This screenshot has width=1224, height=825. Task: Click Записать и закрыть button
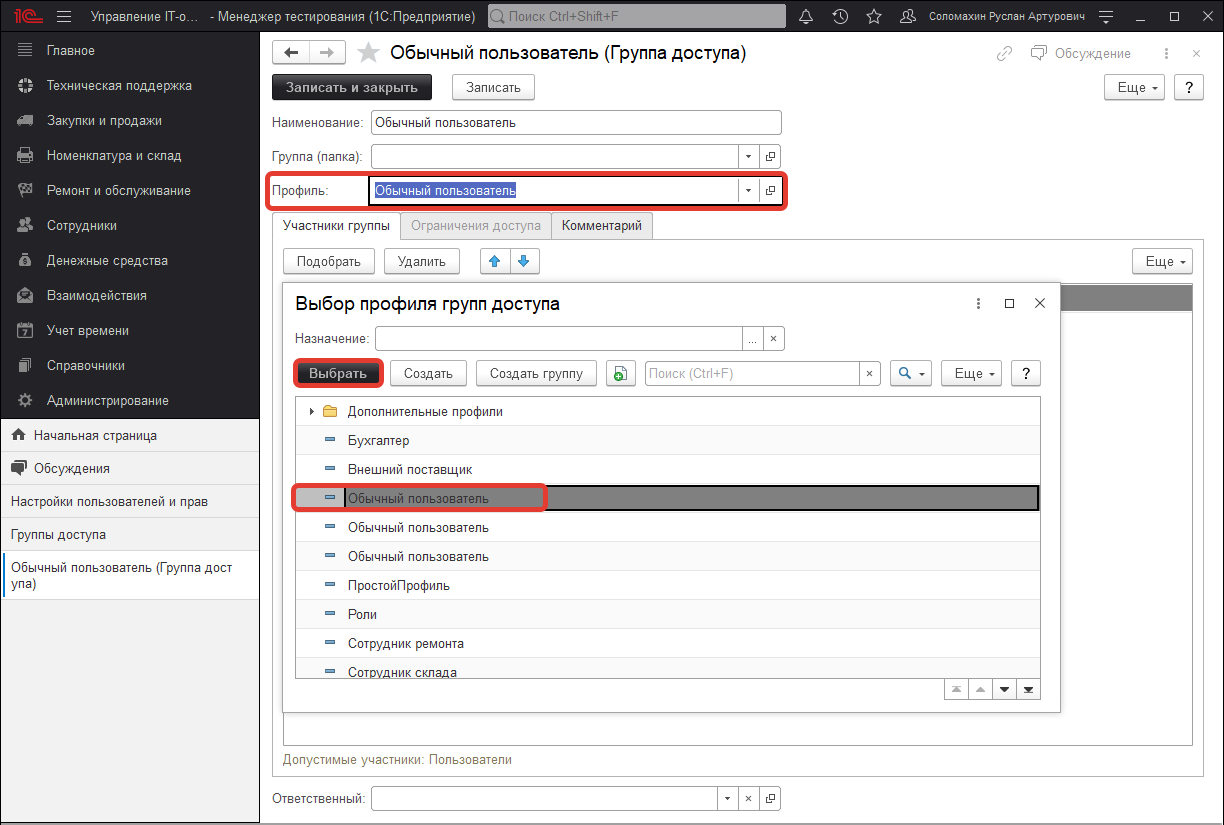351,87
